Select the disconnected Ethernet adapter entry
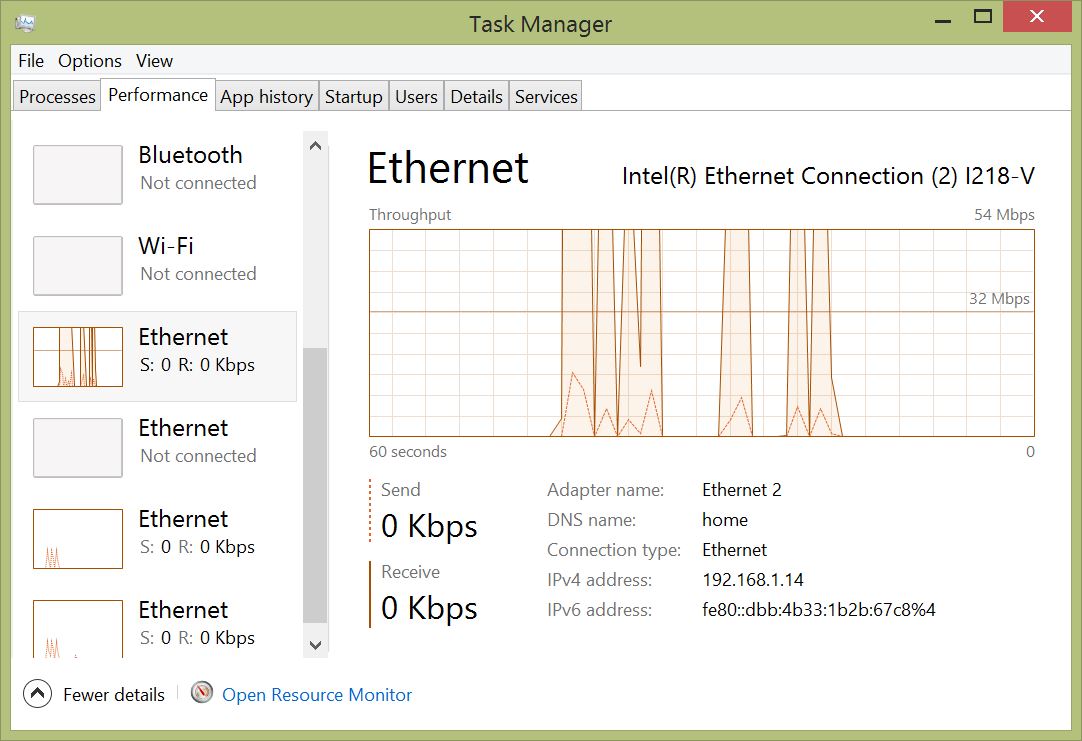The width and height of the screenshot is (1082, 741). (158, 441)
